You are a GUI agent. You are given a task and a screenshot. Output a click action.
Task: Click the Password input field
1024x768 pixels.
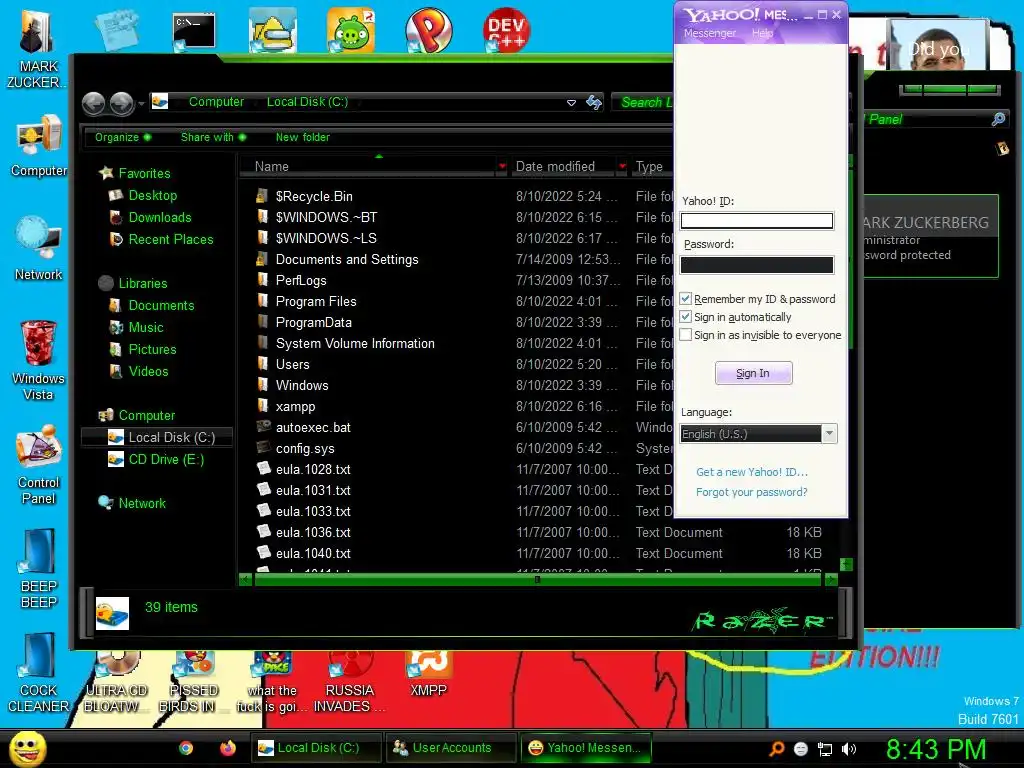[x=757, y=264]
